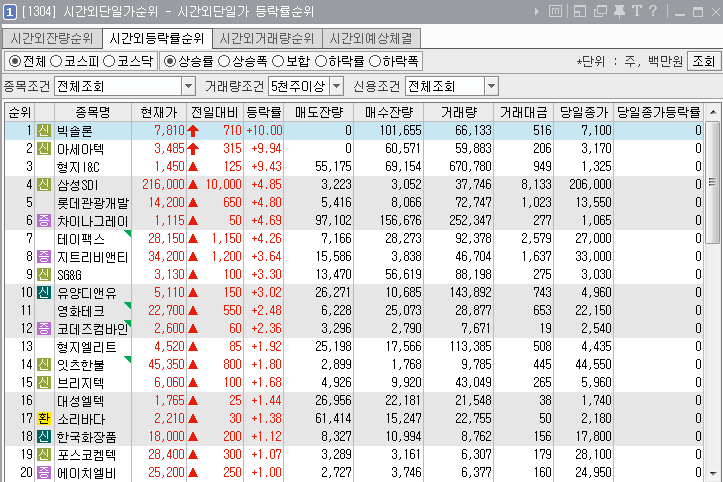The width and height of the screenshot is (723, 482).
Task: Click the play arrow icon in title bar
Action: tap(537, 11)
